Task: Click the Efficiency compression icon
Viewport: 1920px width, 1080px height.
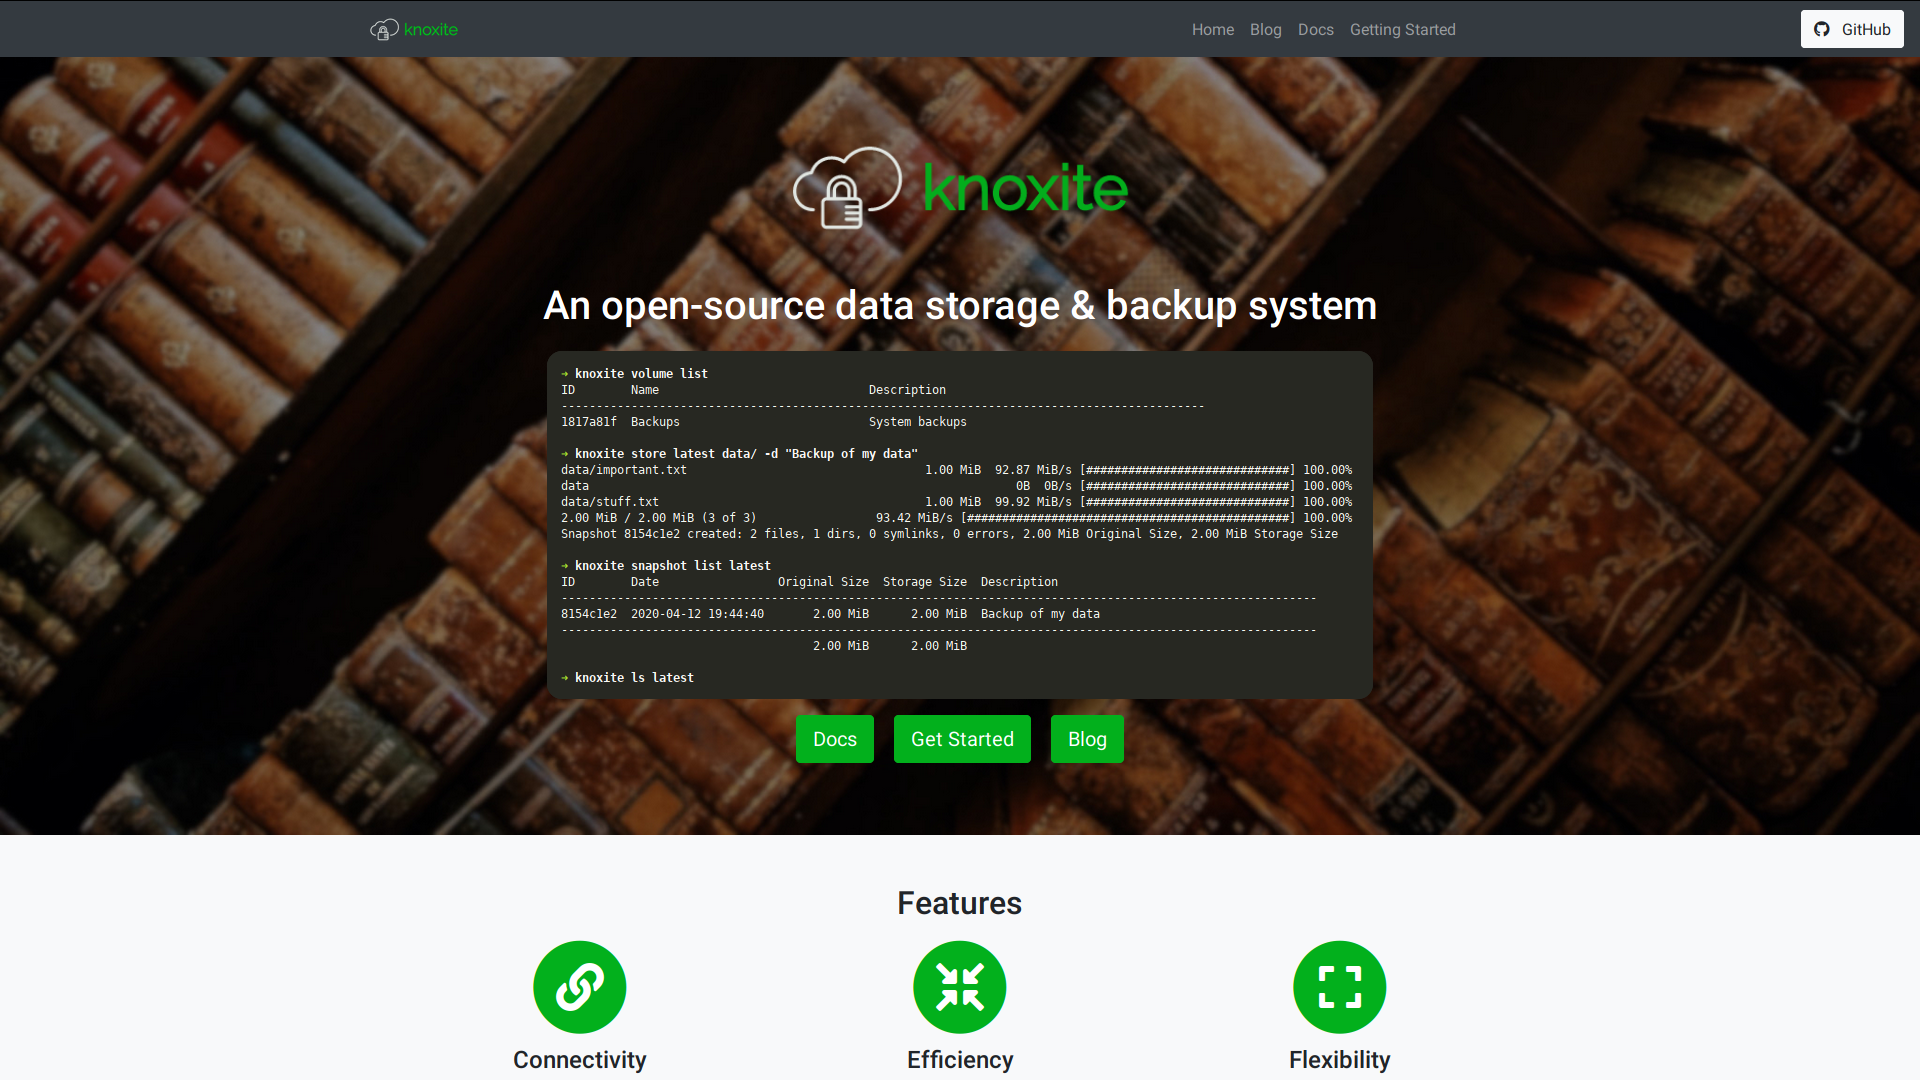Action: (x=960, y=985)
